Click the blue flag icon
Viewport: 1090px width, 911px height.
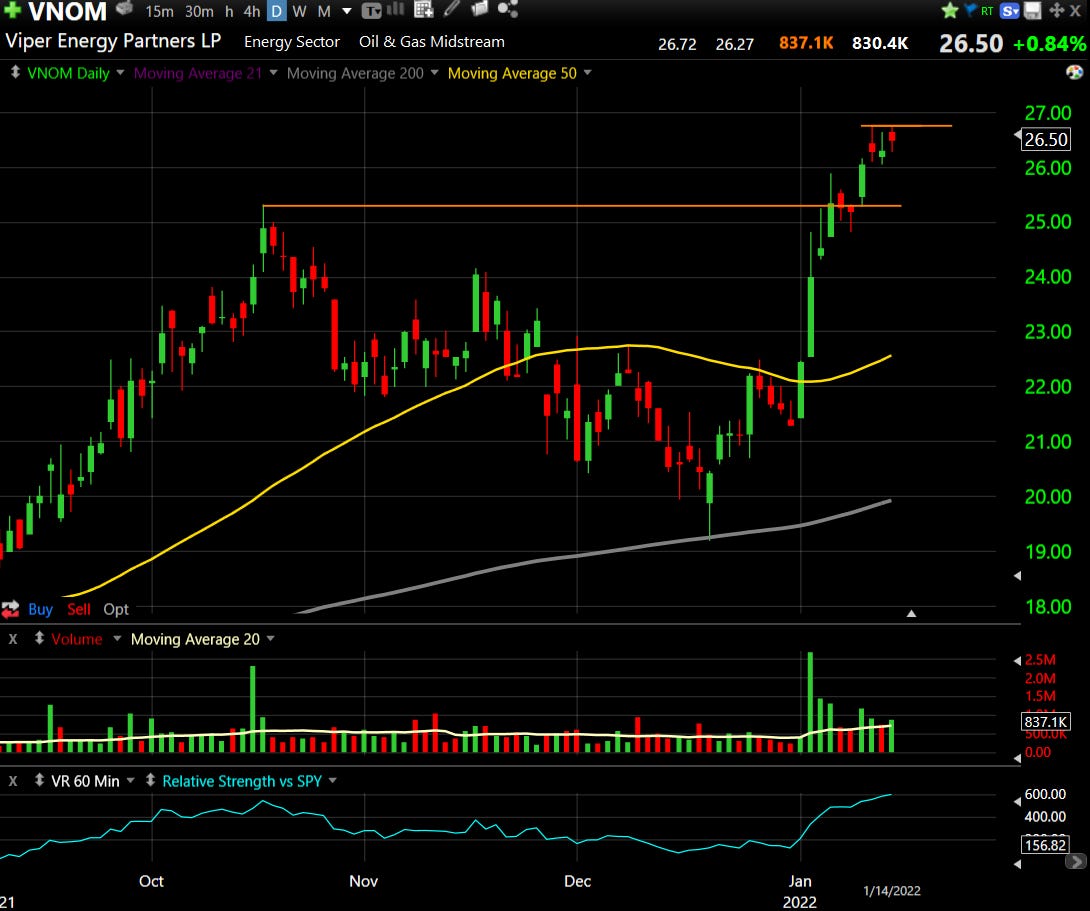970,10
